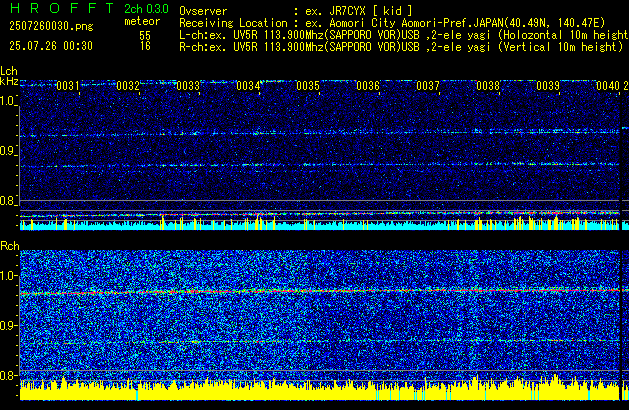Click the 0032 time marker

(128, 86)
